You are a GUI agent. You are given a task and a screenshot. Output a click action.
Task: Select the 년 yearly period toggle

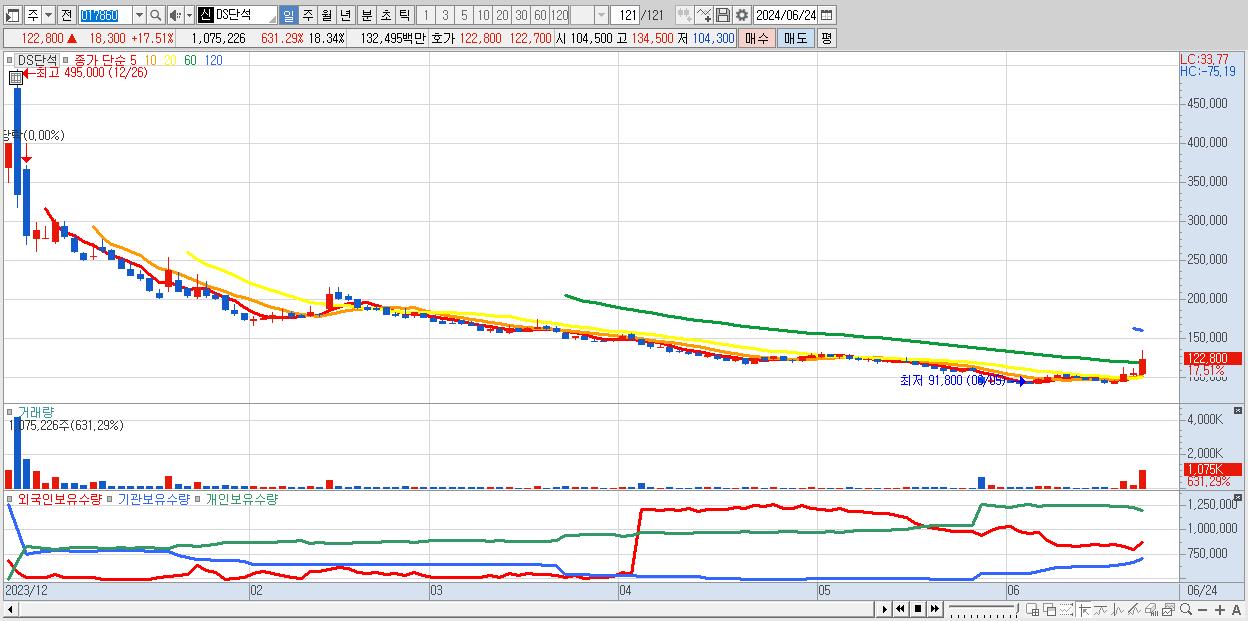[x=345, y=15]
